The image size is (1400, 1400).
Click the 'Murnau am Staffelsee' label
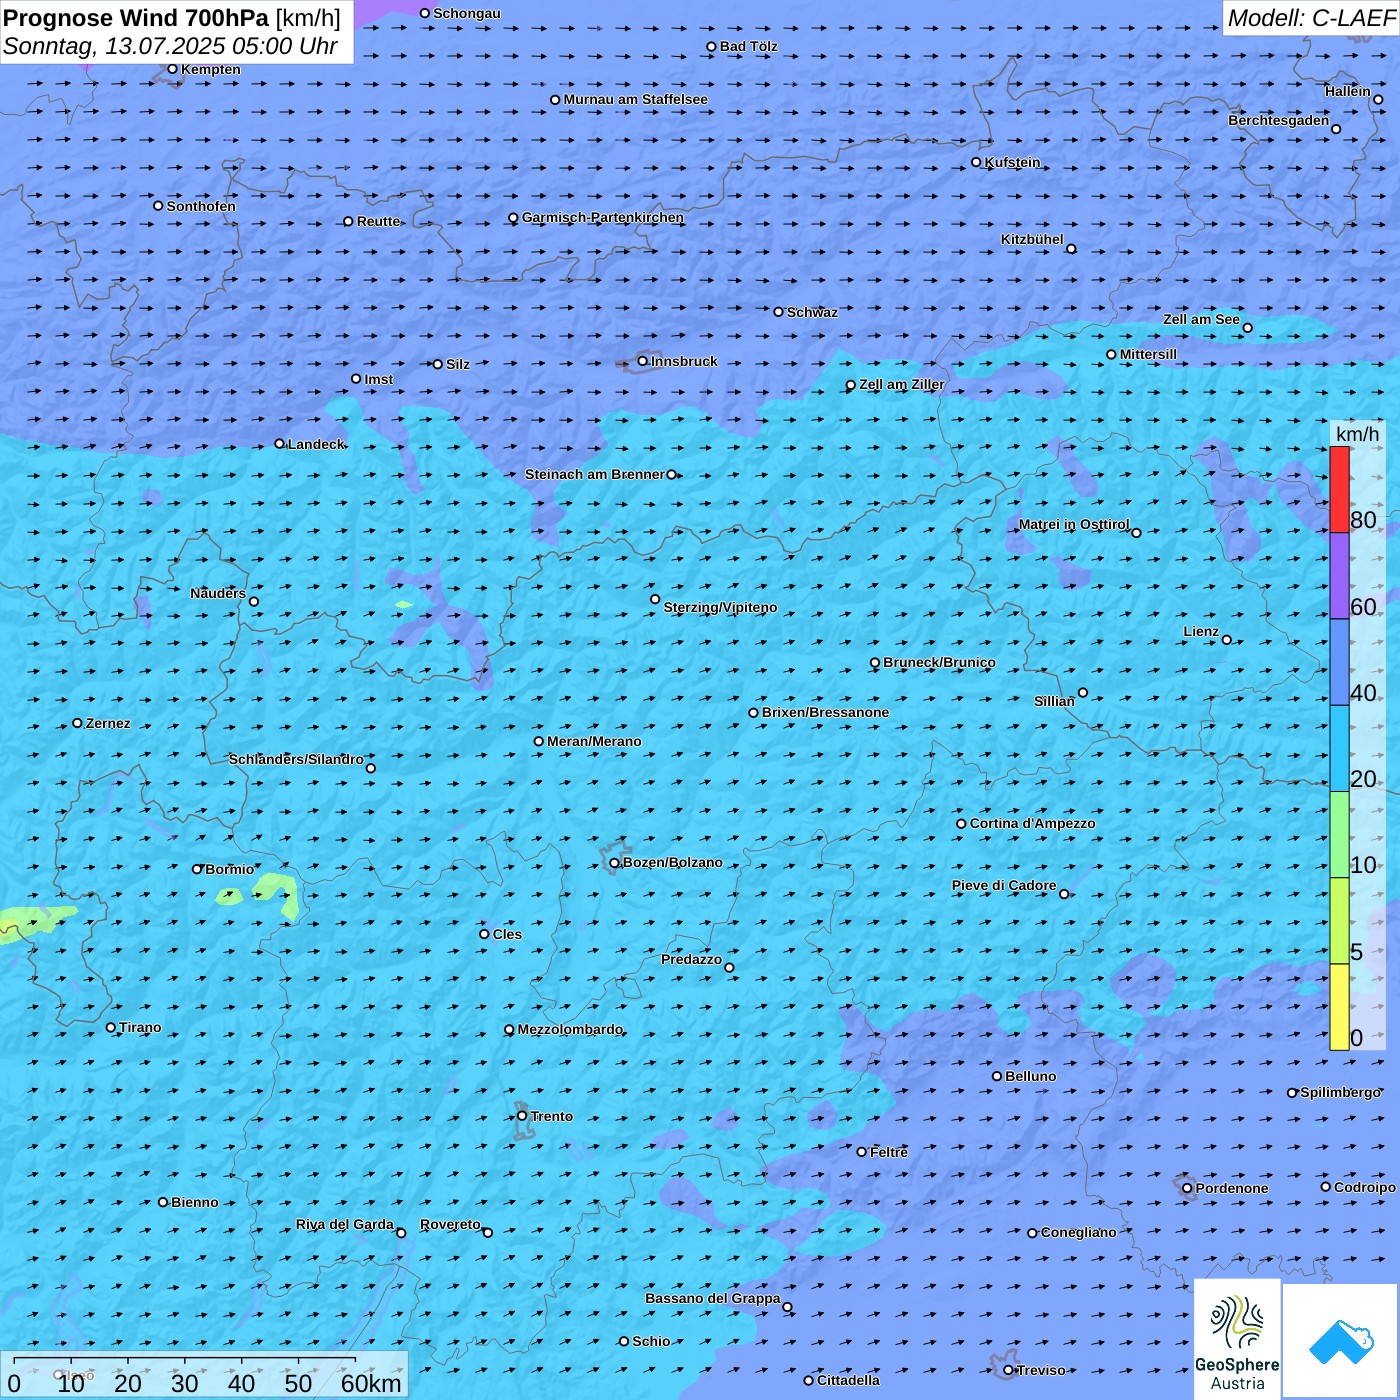pos(636,99)
